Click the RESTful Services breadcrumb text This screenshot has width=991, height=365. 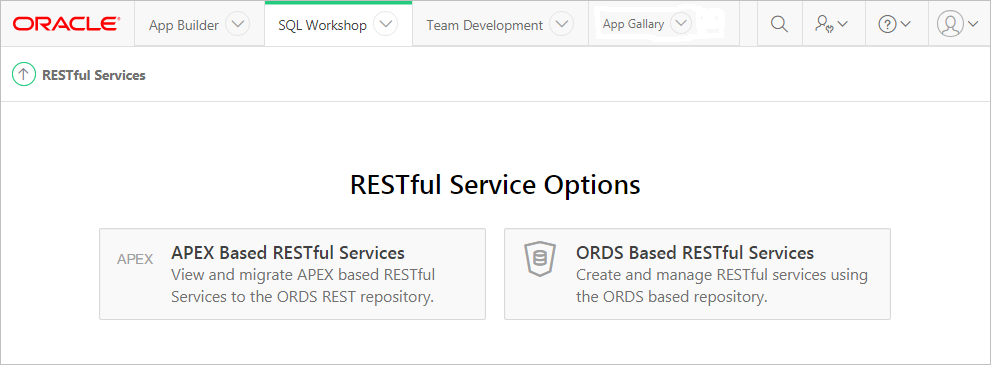[94, 75]
